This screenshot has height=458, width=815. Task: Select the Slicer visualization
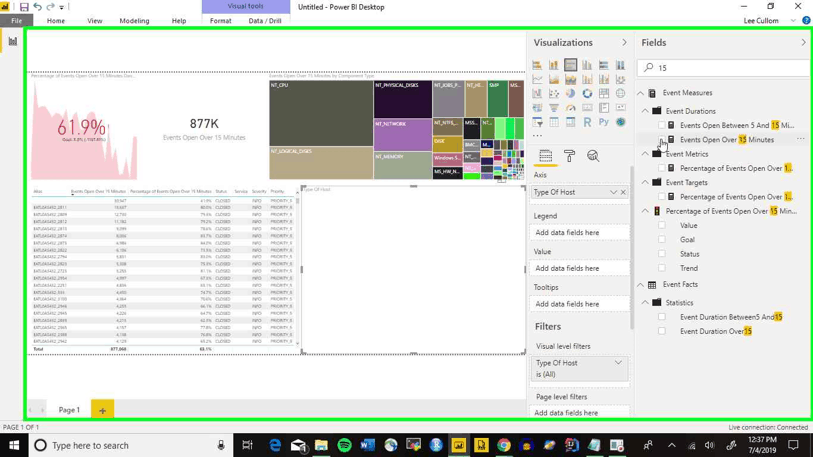537,122
